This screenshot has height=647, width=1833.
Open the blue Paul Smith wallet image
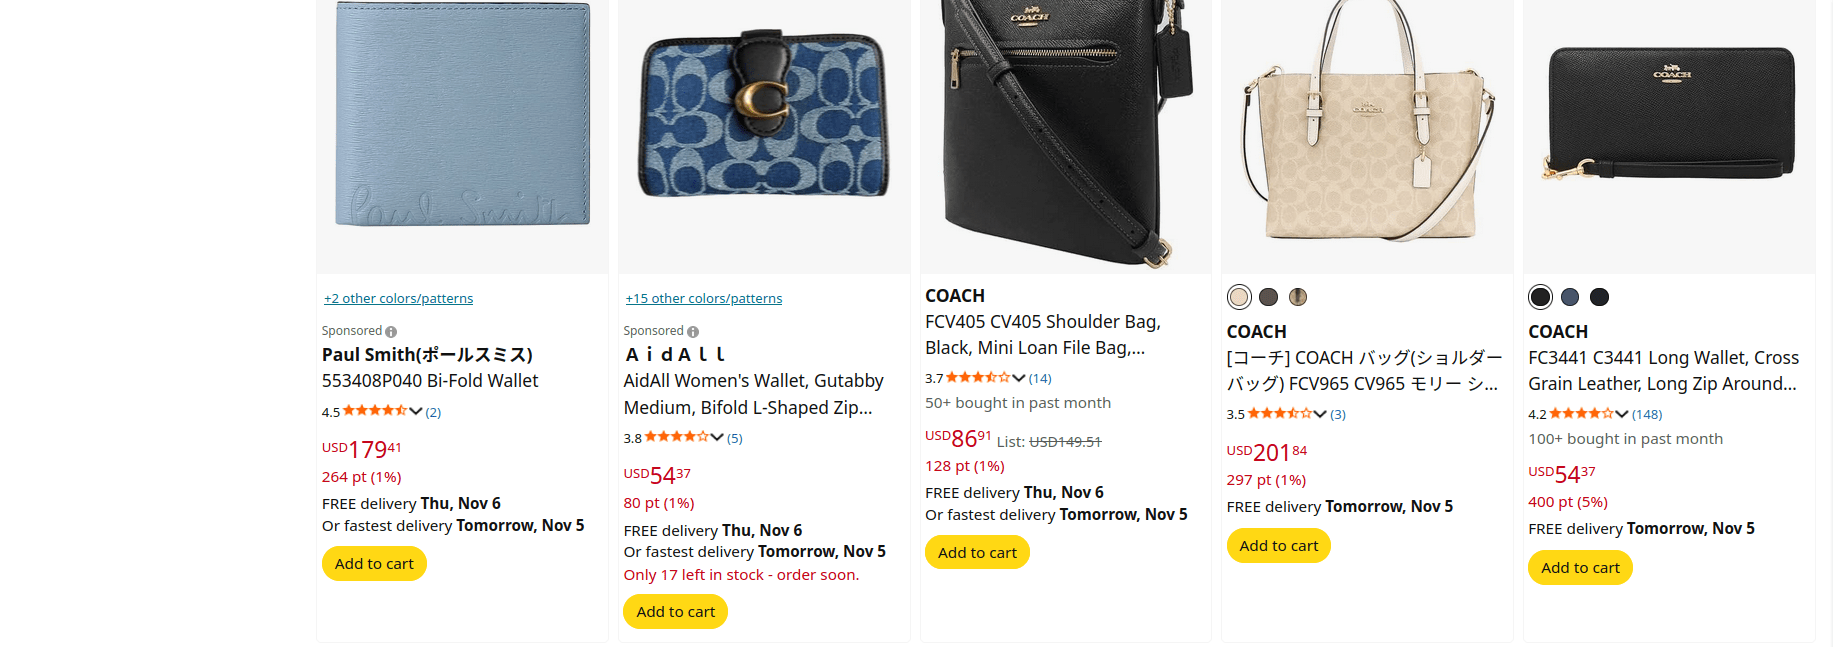pos(462,115)
